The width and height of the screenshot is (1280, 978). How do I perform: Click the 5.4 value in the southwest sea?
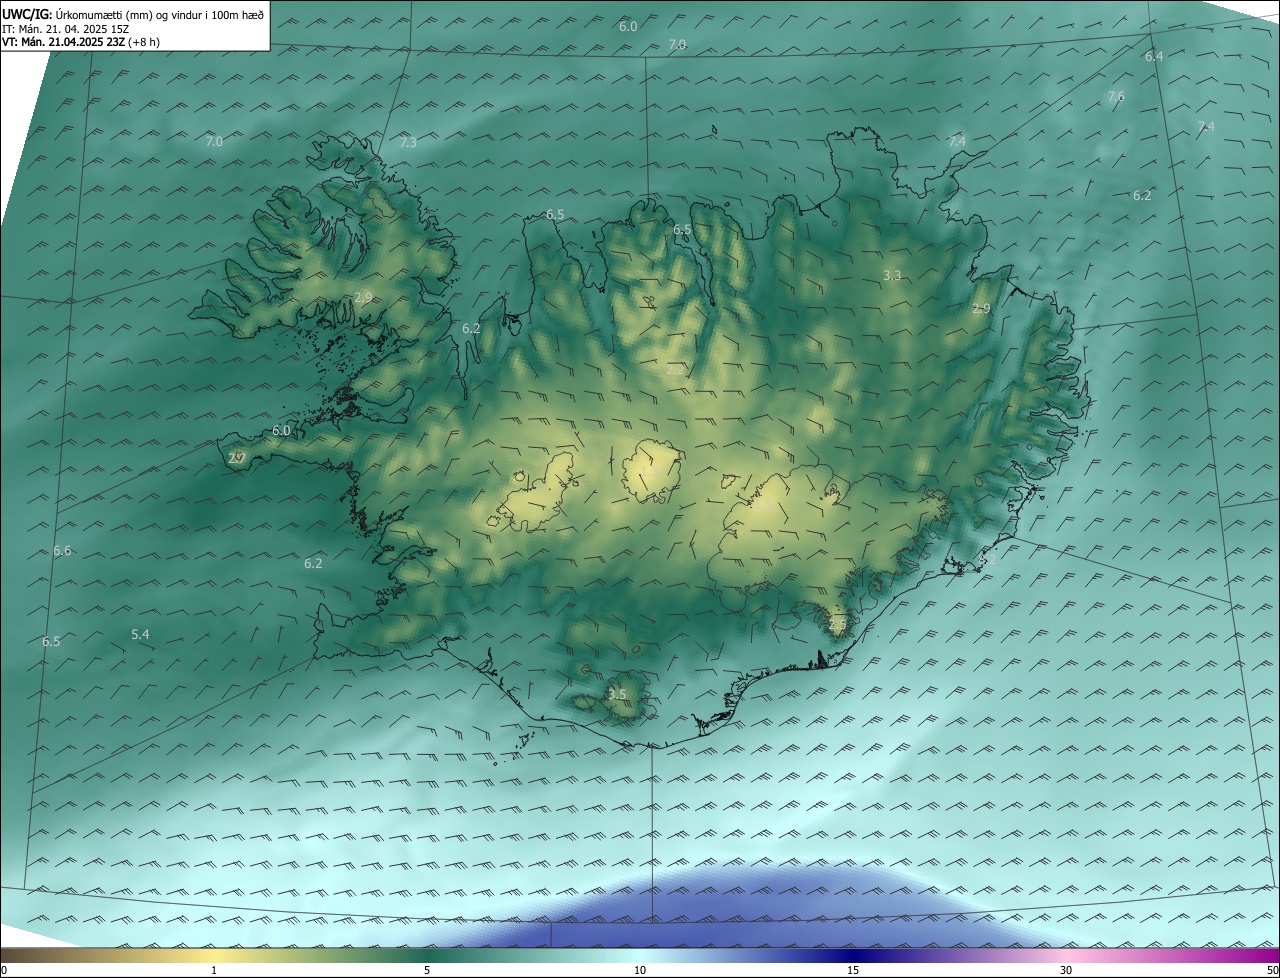click(x=140, y=635)
